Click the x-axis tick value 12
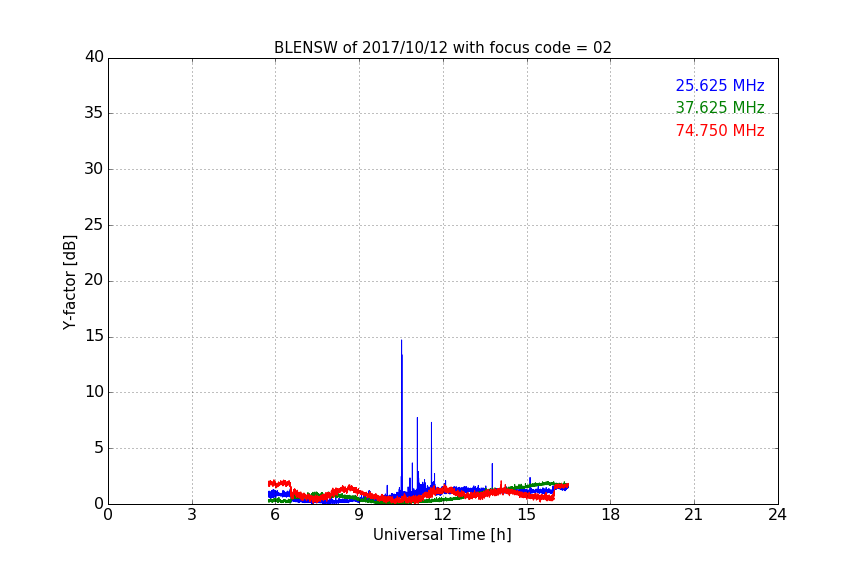864x576 pixels. pyautogui.click(x=442, y=515)
